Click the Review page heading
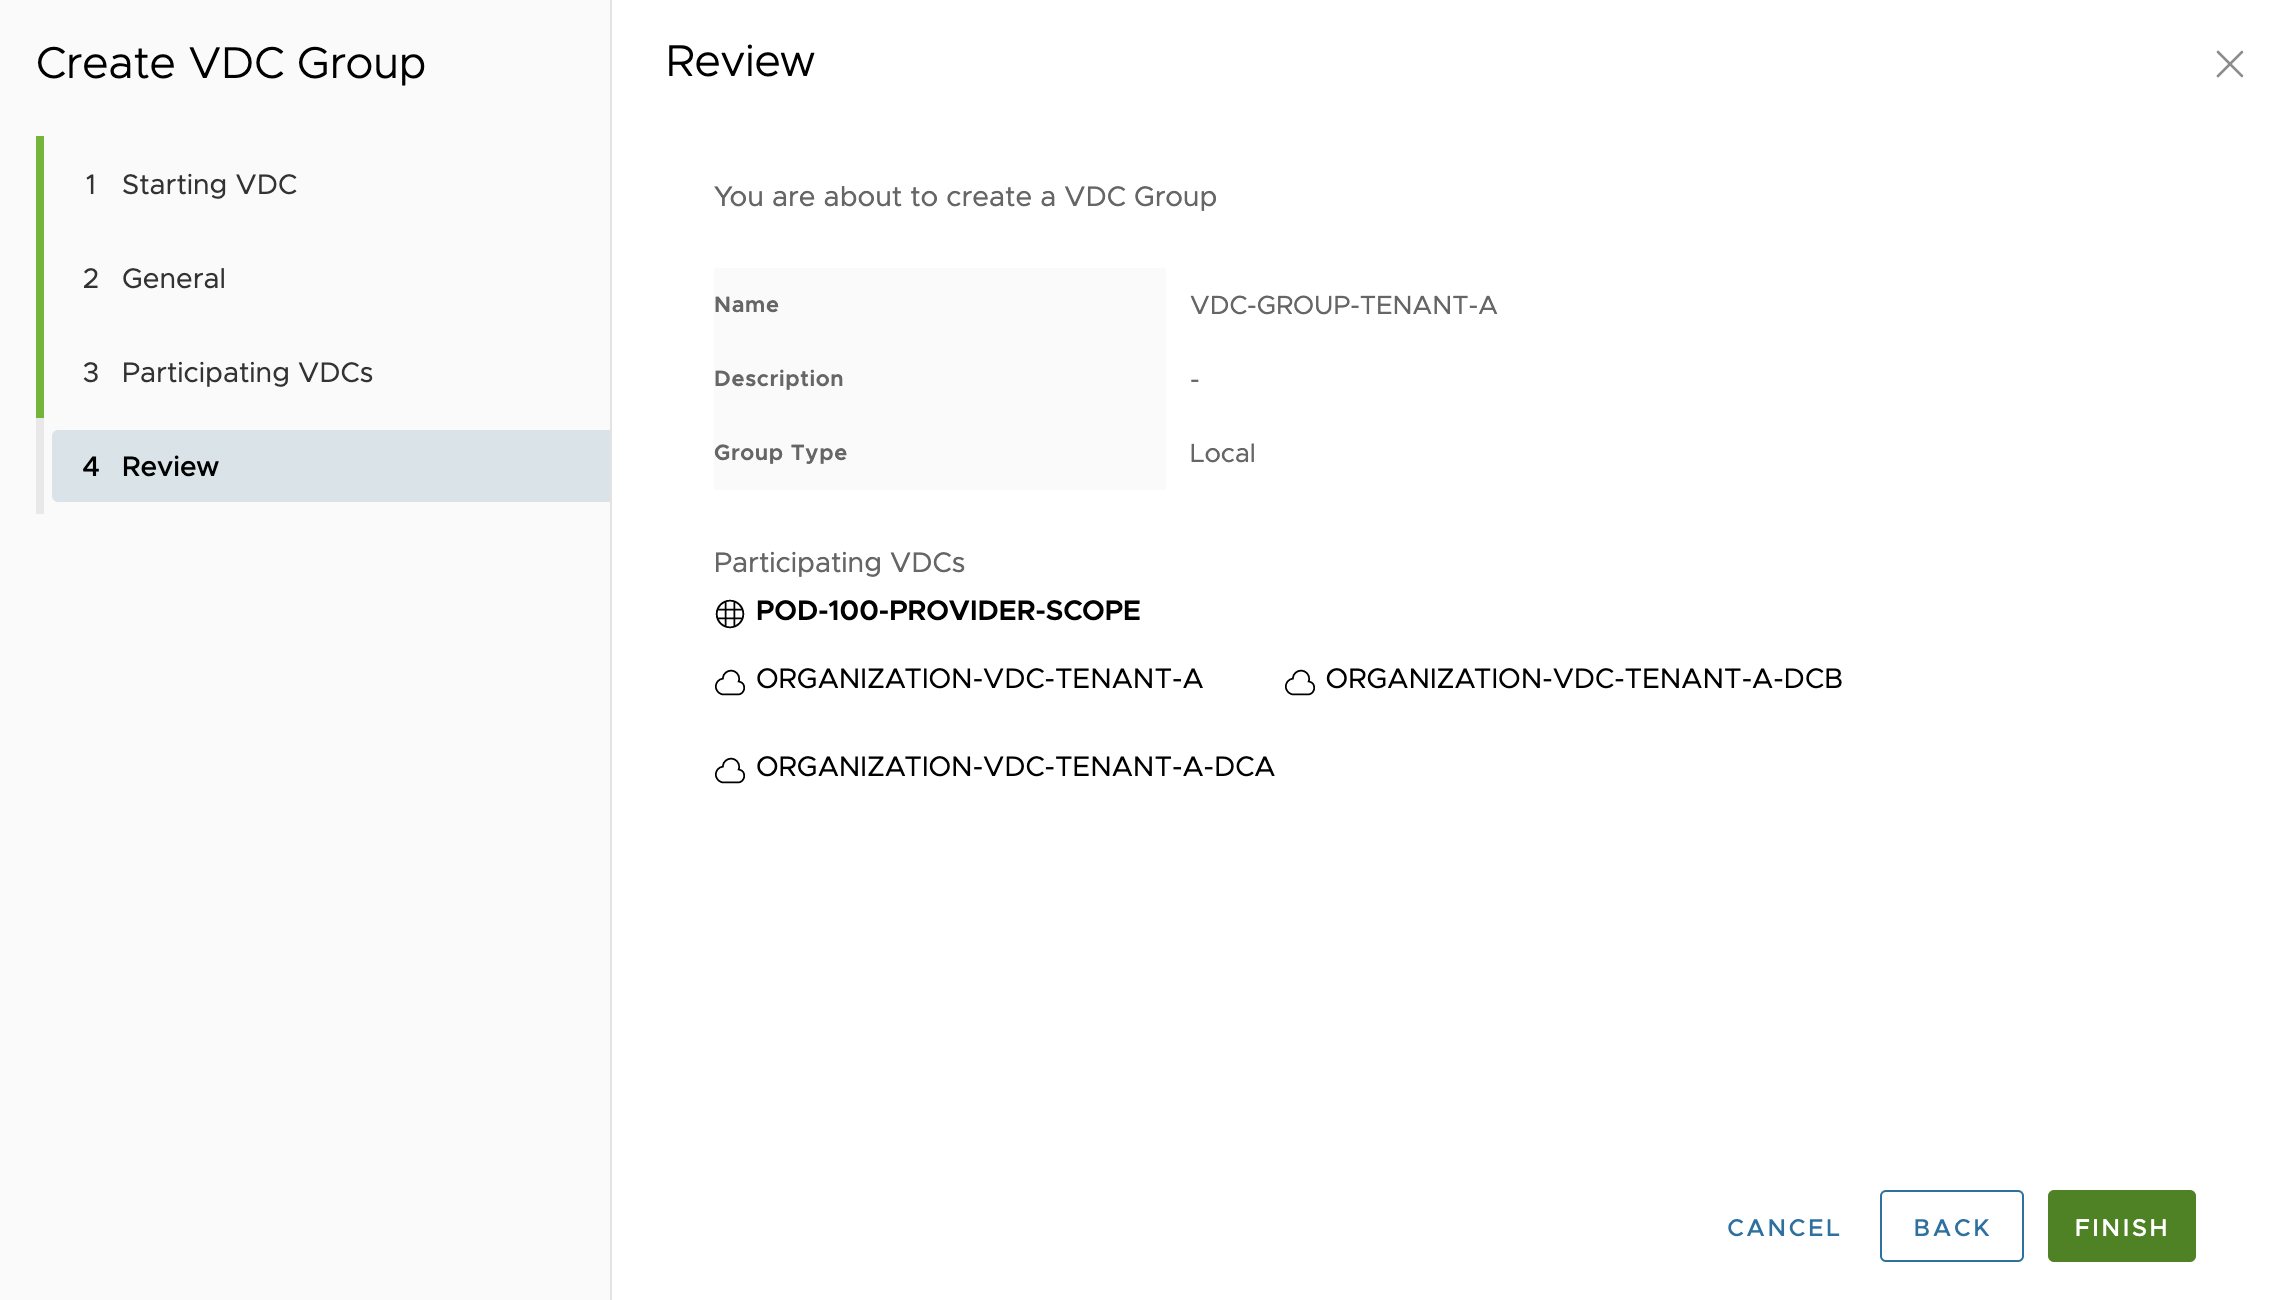 pos(740,61)
